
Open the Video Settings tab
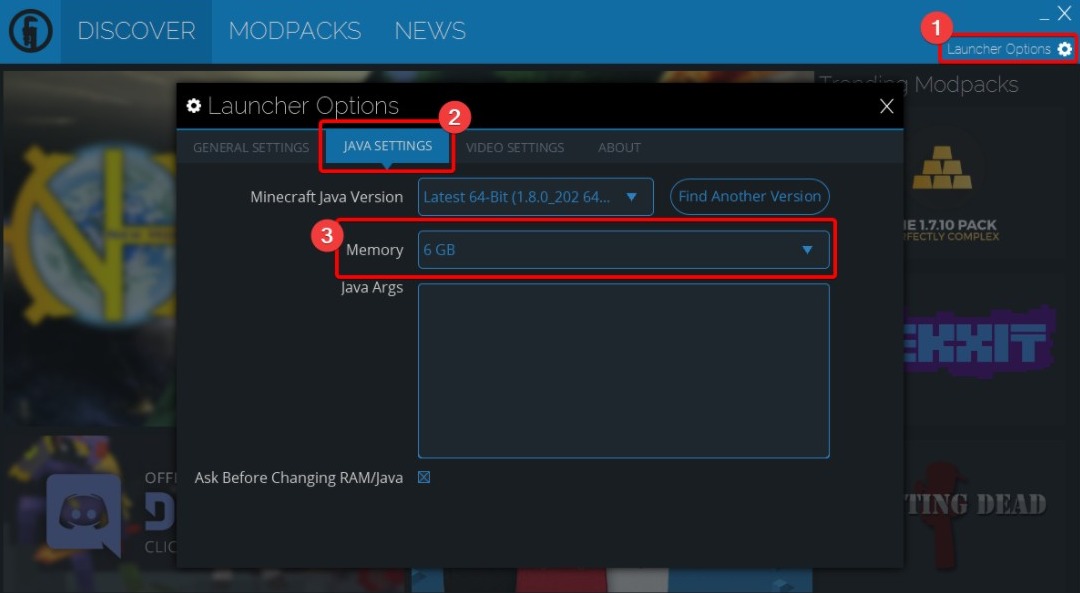pyautogui.click(x=515, y=148)
